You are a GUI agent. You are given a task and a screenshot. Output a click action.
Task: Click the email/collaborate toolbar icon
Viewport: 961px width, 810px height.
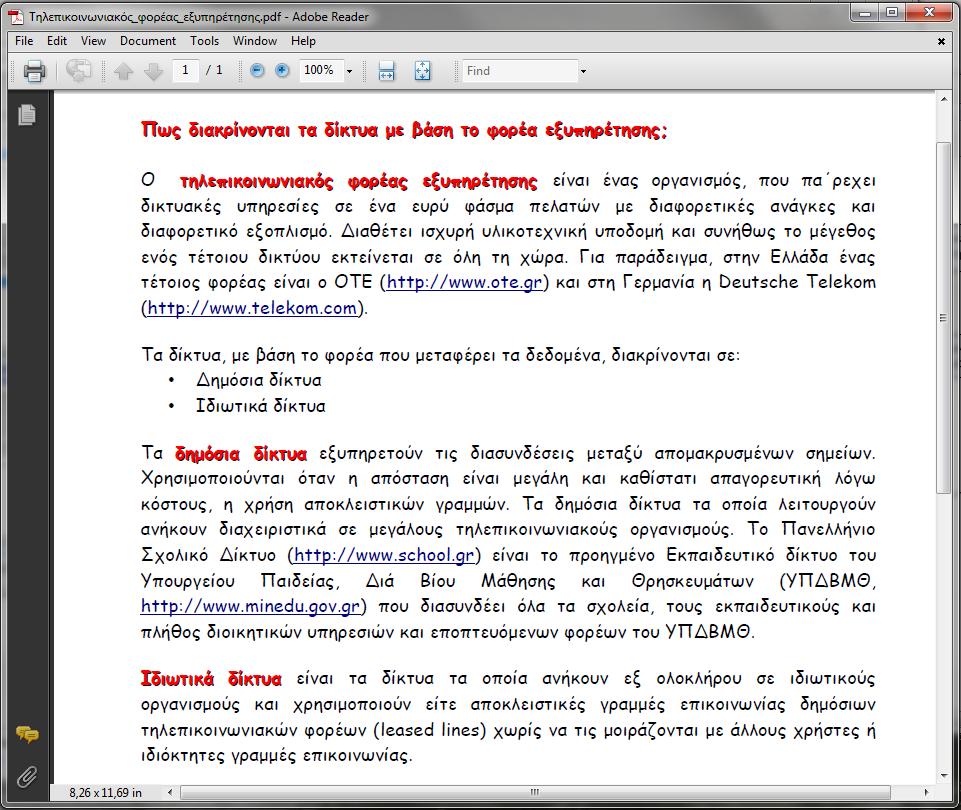coord(78,71)
